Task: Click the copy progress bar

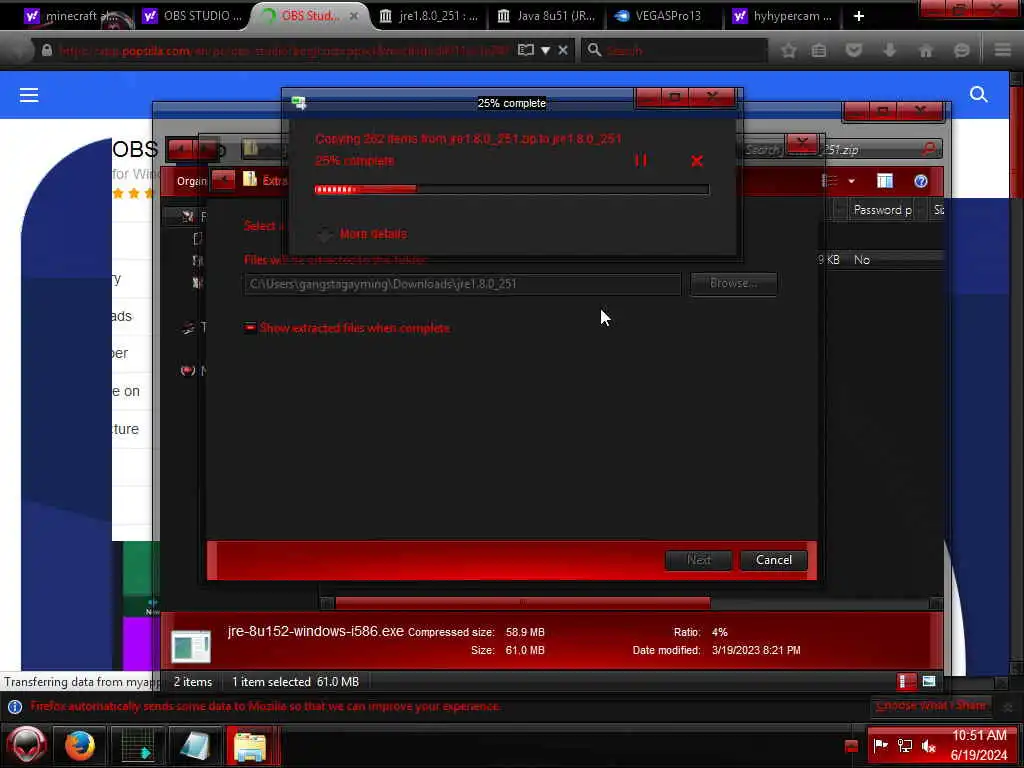Action: tap(511, 189)
